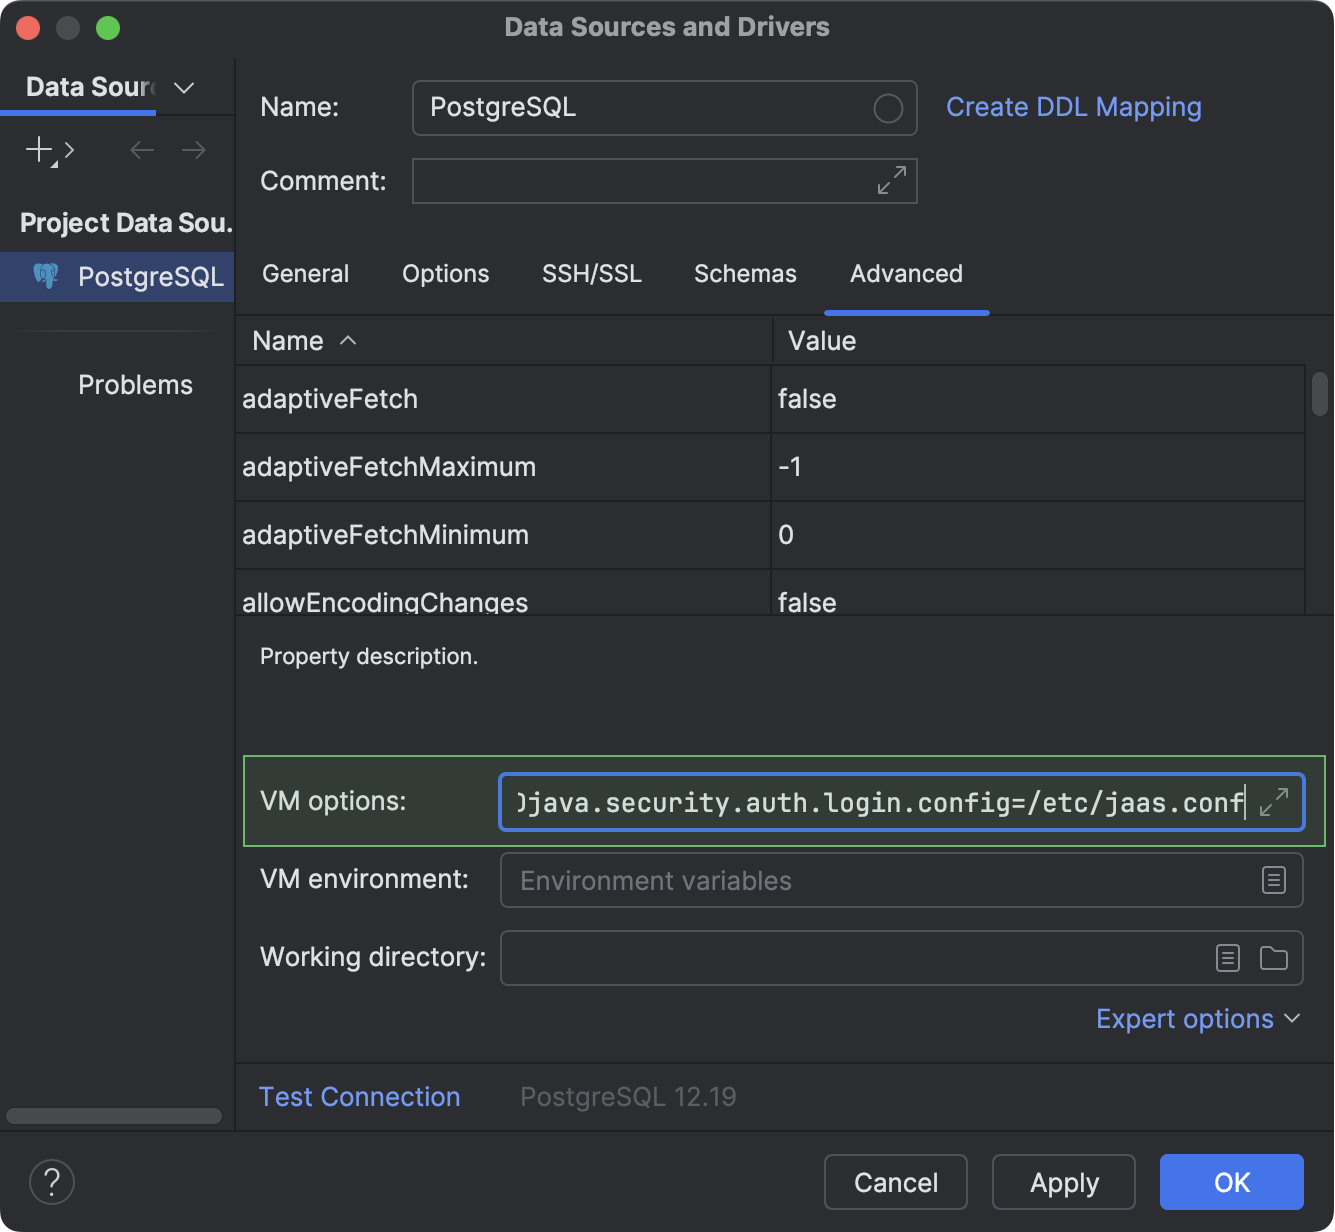Click the circle icon inside the Name field
The height and width of the screenshot is (1232, 1335).
[886, 108]
